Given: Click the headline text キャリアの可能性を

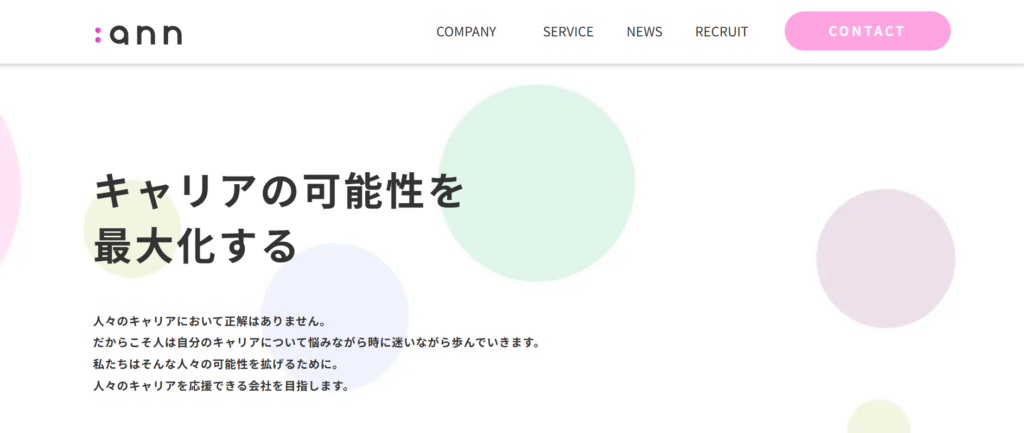Looking at the screenshot, I should pos(279,191).
